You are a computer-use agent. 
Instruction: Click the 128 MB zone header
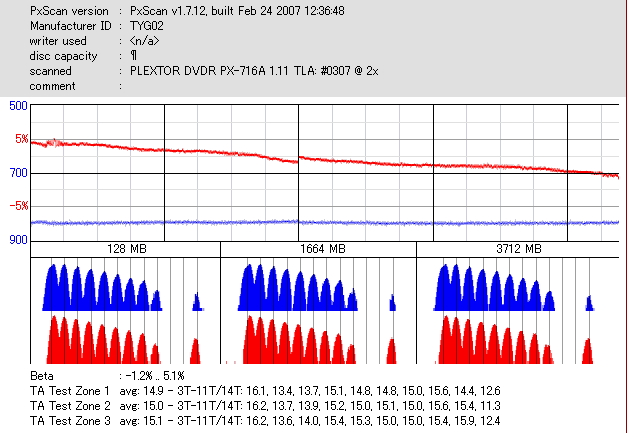[126, 249]
